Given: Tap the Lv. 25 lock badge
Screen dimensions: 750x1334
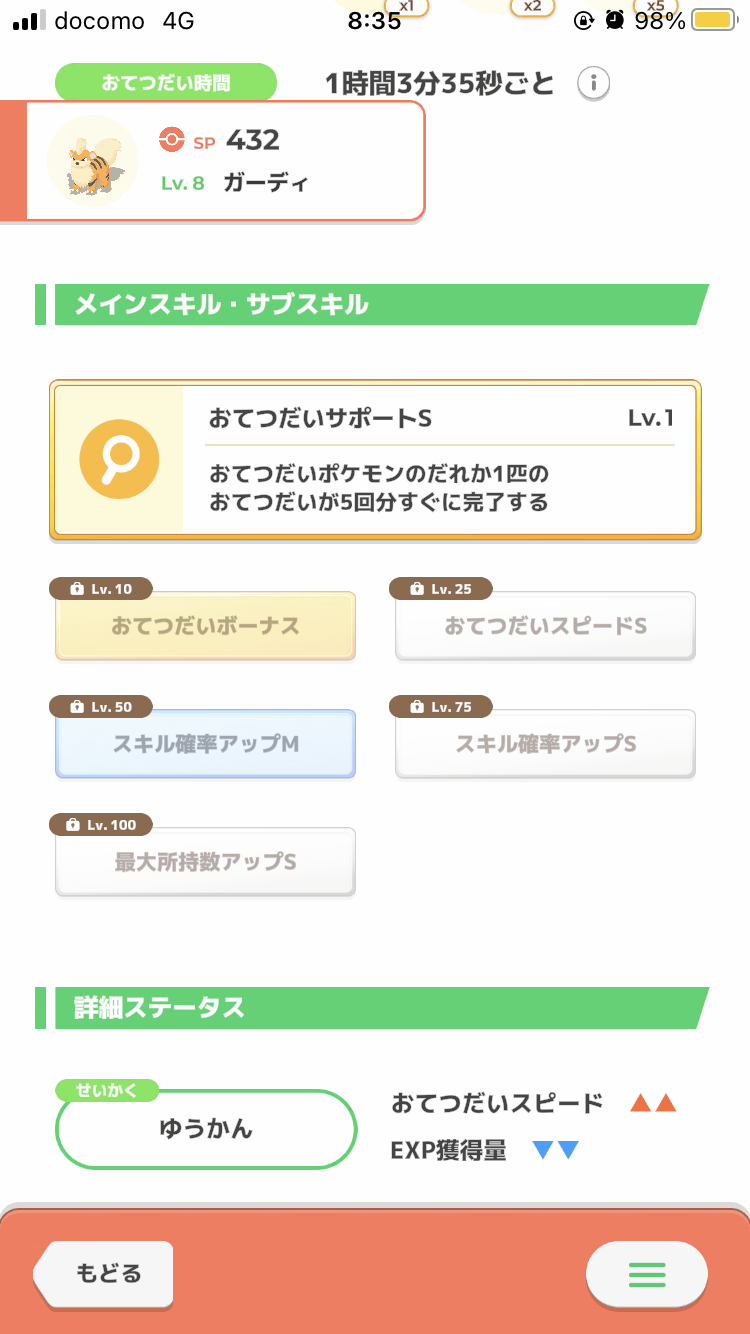Looking at the screenshot, I should pyautogui.click(x=441, y=589).
